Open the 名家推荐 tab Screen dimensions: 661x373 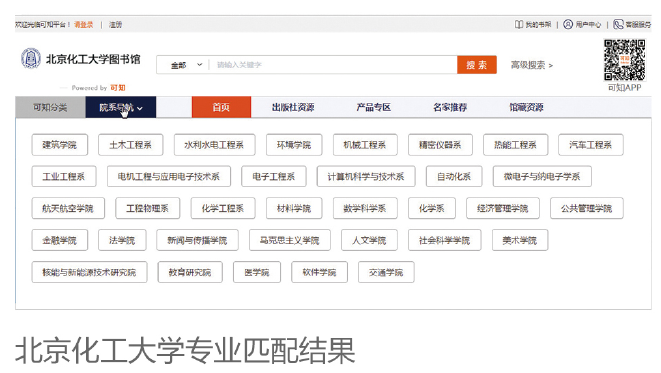click(x=450, y=107)
